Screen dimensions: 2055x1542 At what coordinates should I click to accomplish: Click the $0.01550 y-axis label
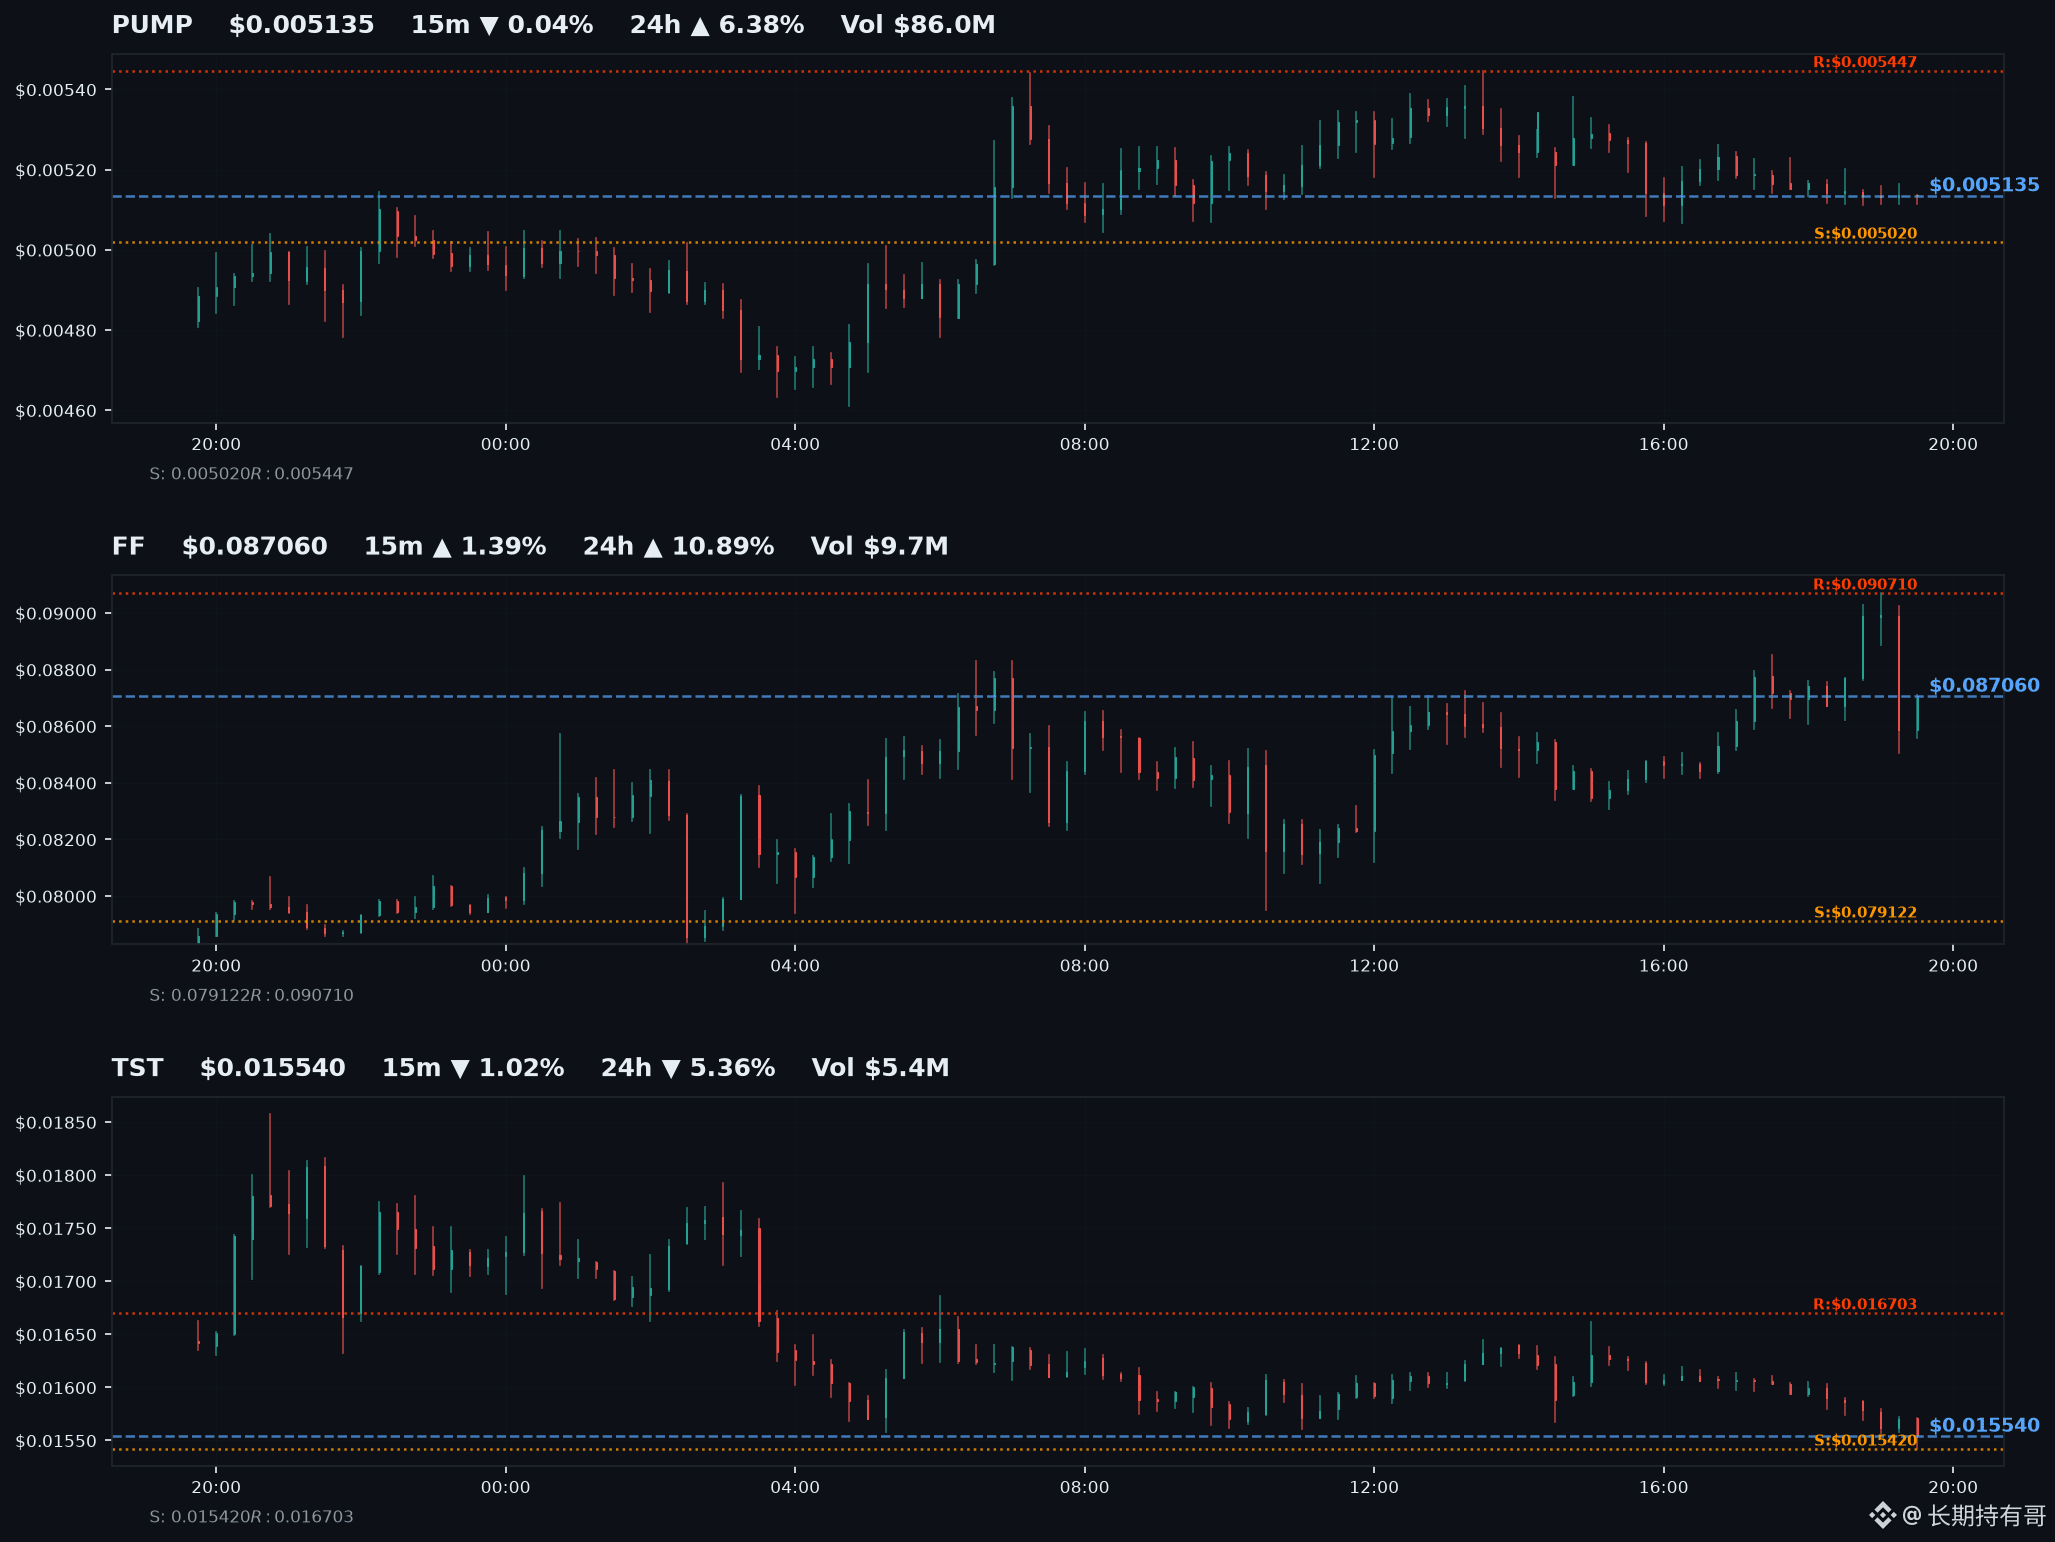(x=57, y=1441)
